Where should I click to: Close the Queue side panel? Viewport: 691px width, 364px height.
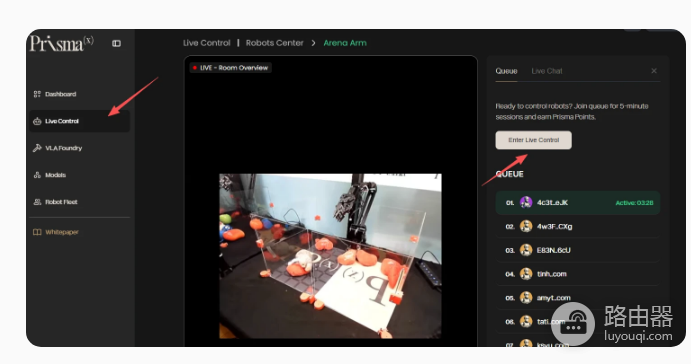pos(654,71)
